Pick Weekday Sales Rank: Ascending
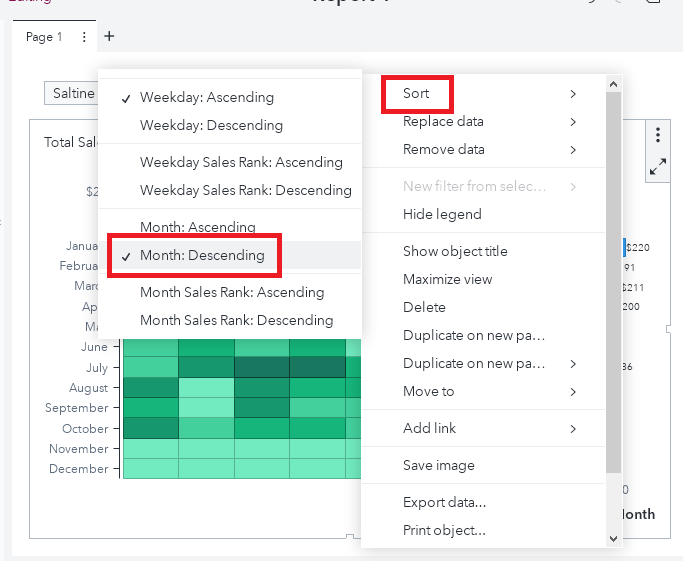Screen dimensions: 683x561 pyautogui.click(x=241, y=162)
